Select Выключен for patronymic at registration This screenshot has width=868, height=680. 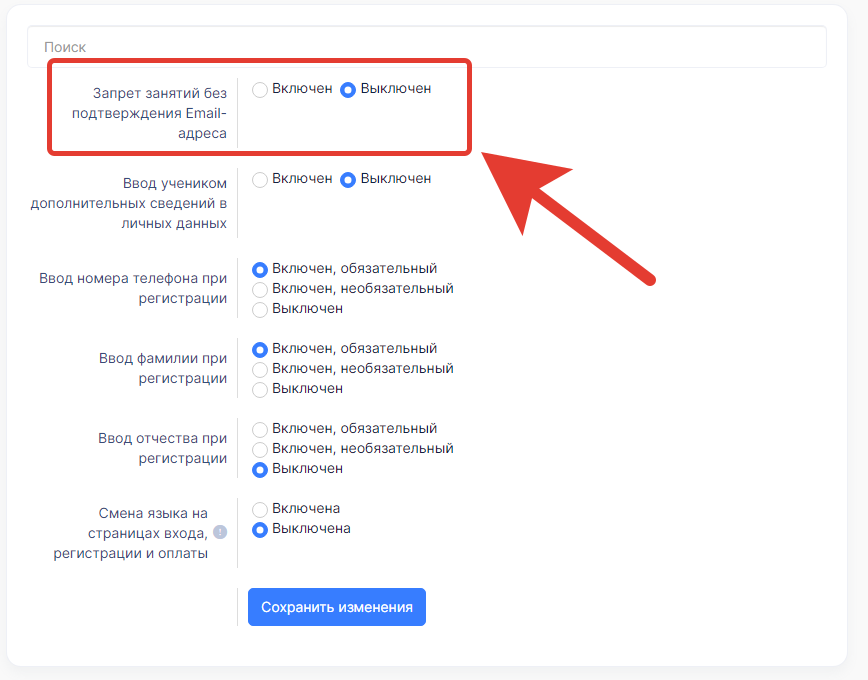(260, 470)
